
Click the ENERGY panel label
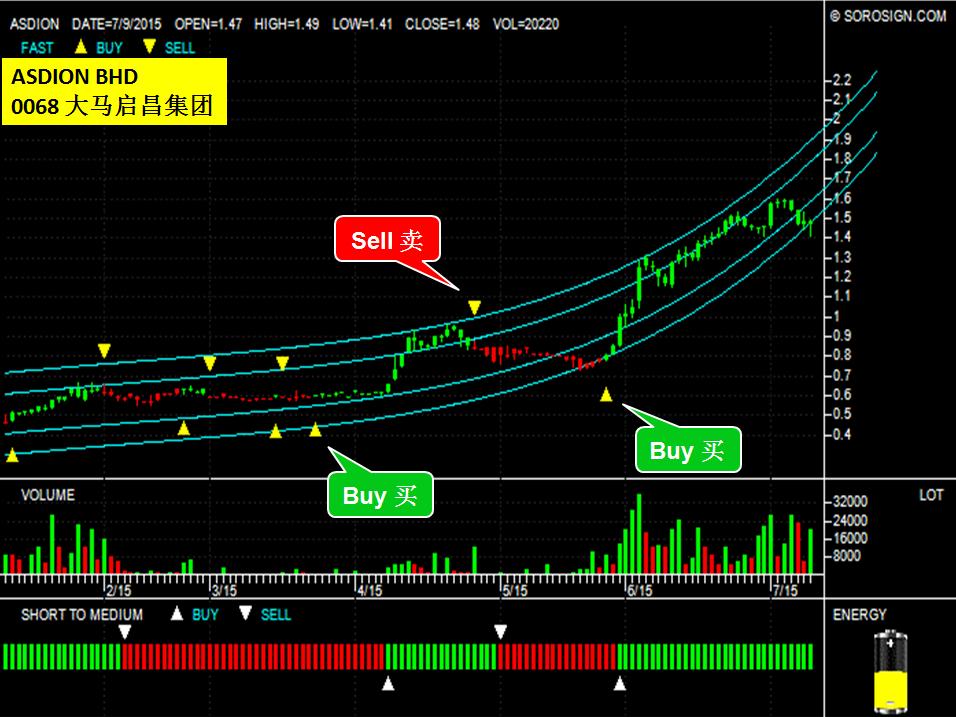860,615
